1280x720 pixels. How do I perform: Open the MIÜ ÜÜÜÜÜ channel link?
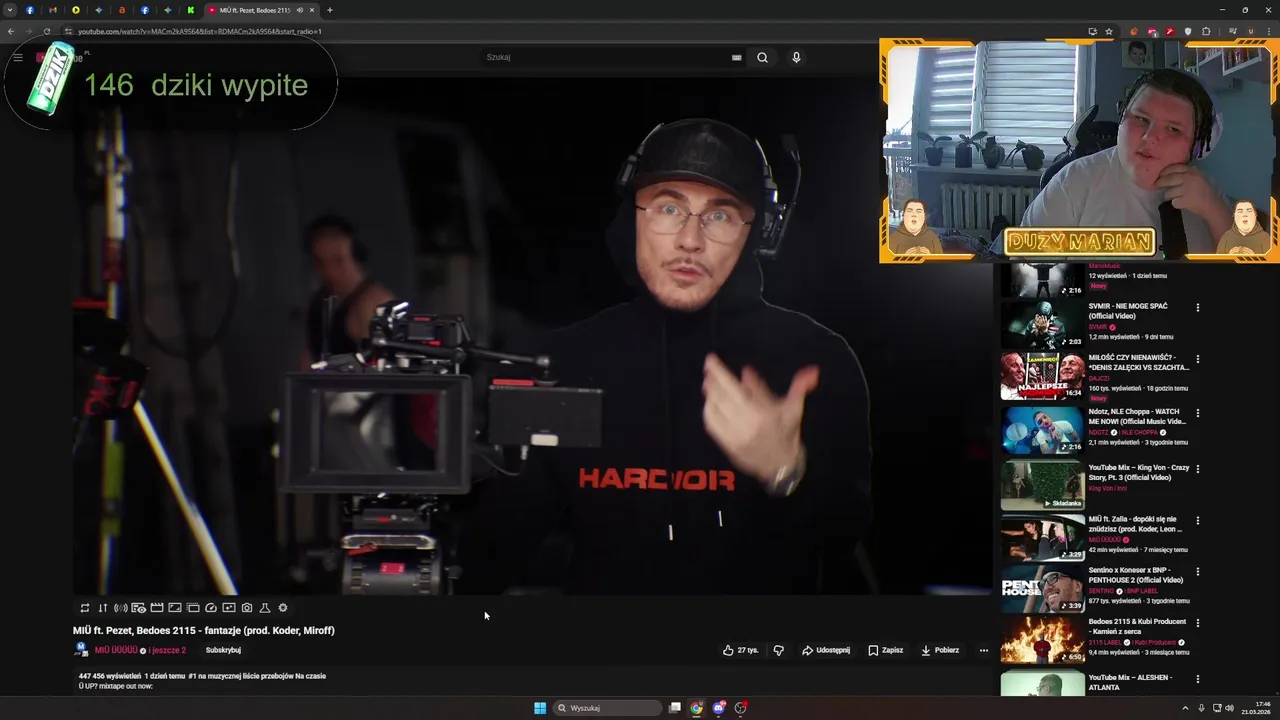click(116, 650)
